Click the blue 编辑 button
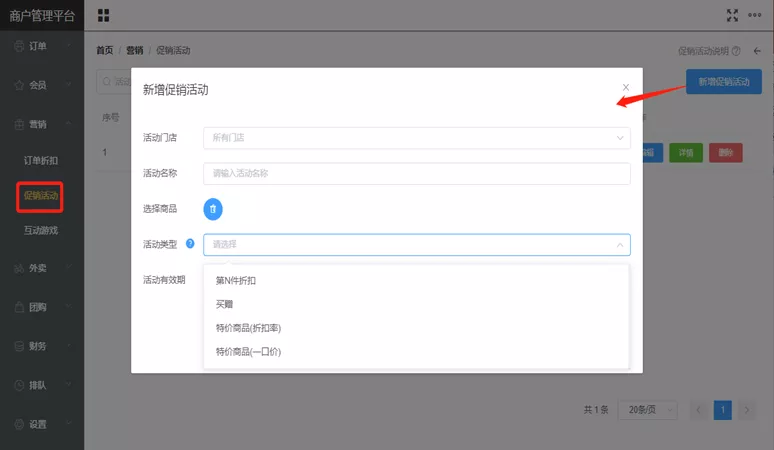 click(653, 153)
